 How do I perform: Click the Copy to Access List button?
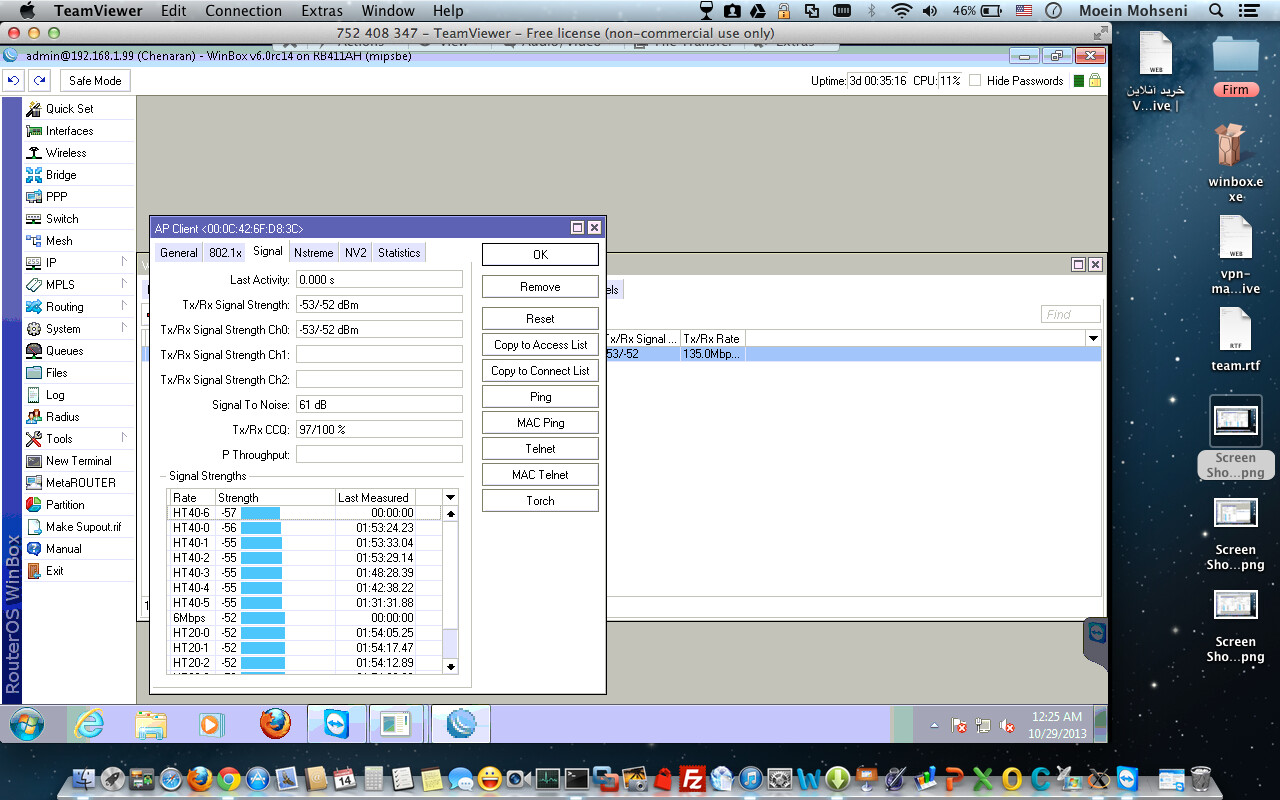click(x=540, y=344)
